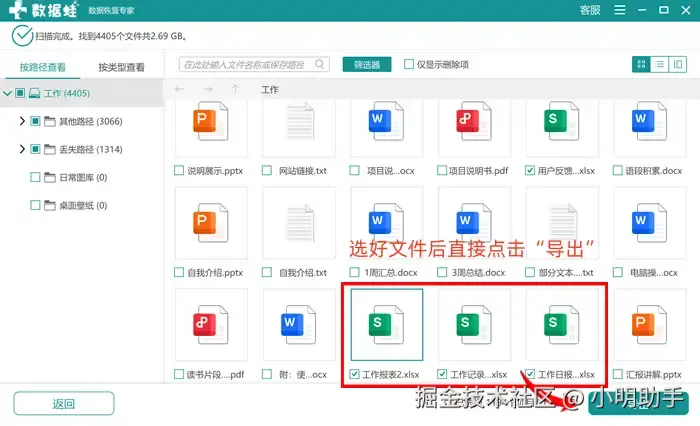The height and width of the screenshot is (426, 700).
Task: Uncheck the 工作报表2.xlsx checkbox
Action: coord(354,374)
